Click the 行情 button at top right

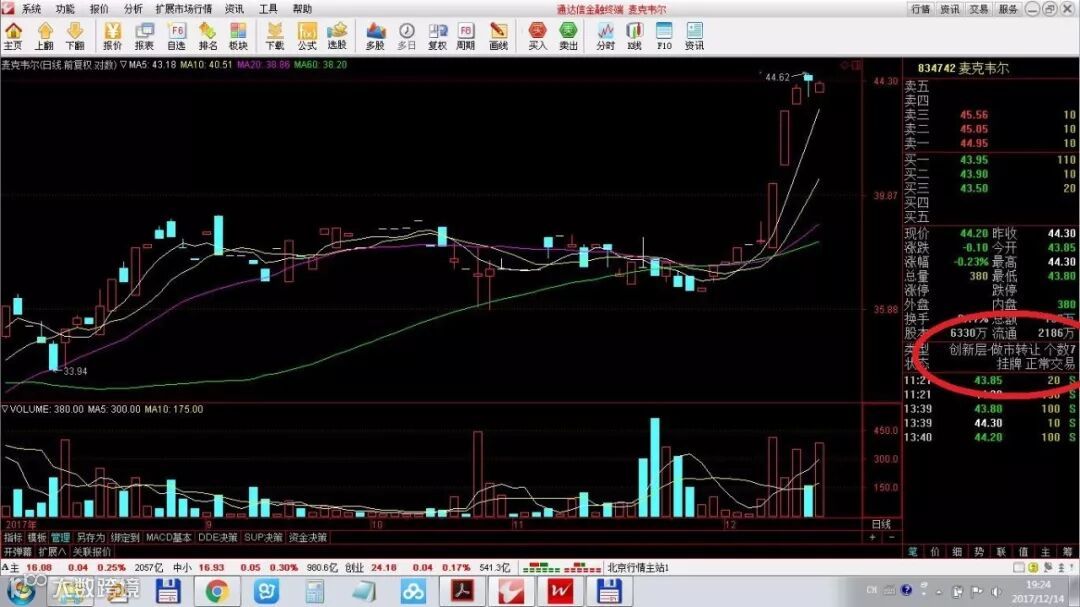pyautogui.click(x=920, y=9)
